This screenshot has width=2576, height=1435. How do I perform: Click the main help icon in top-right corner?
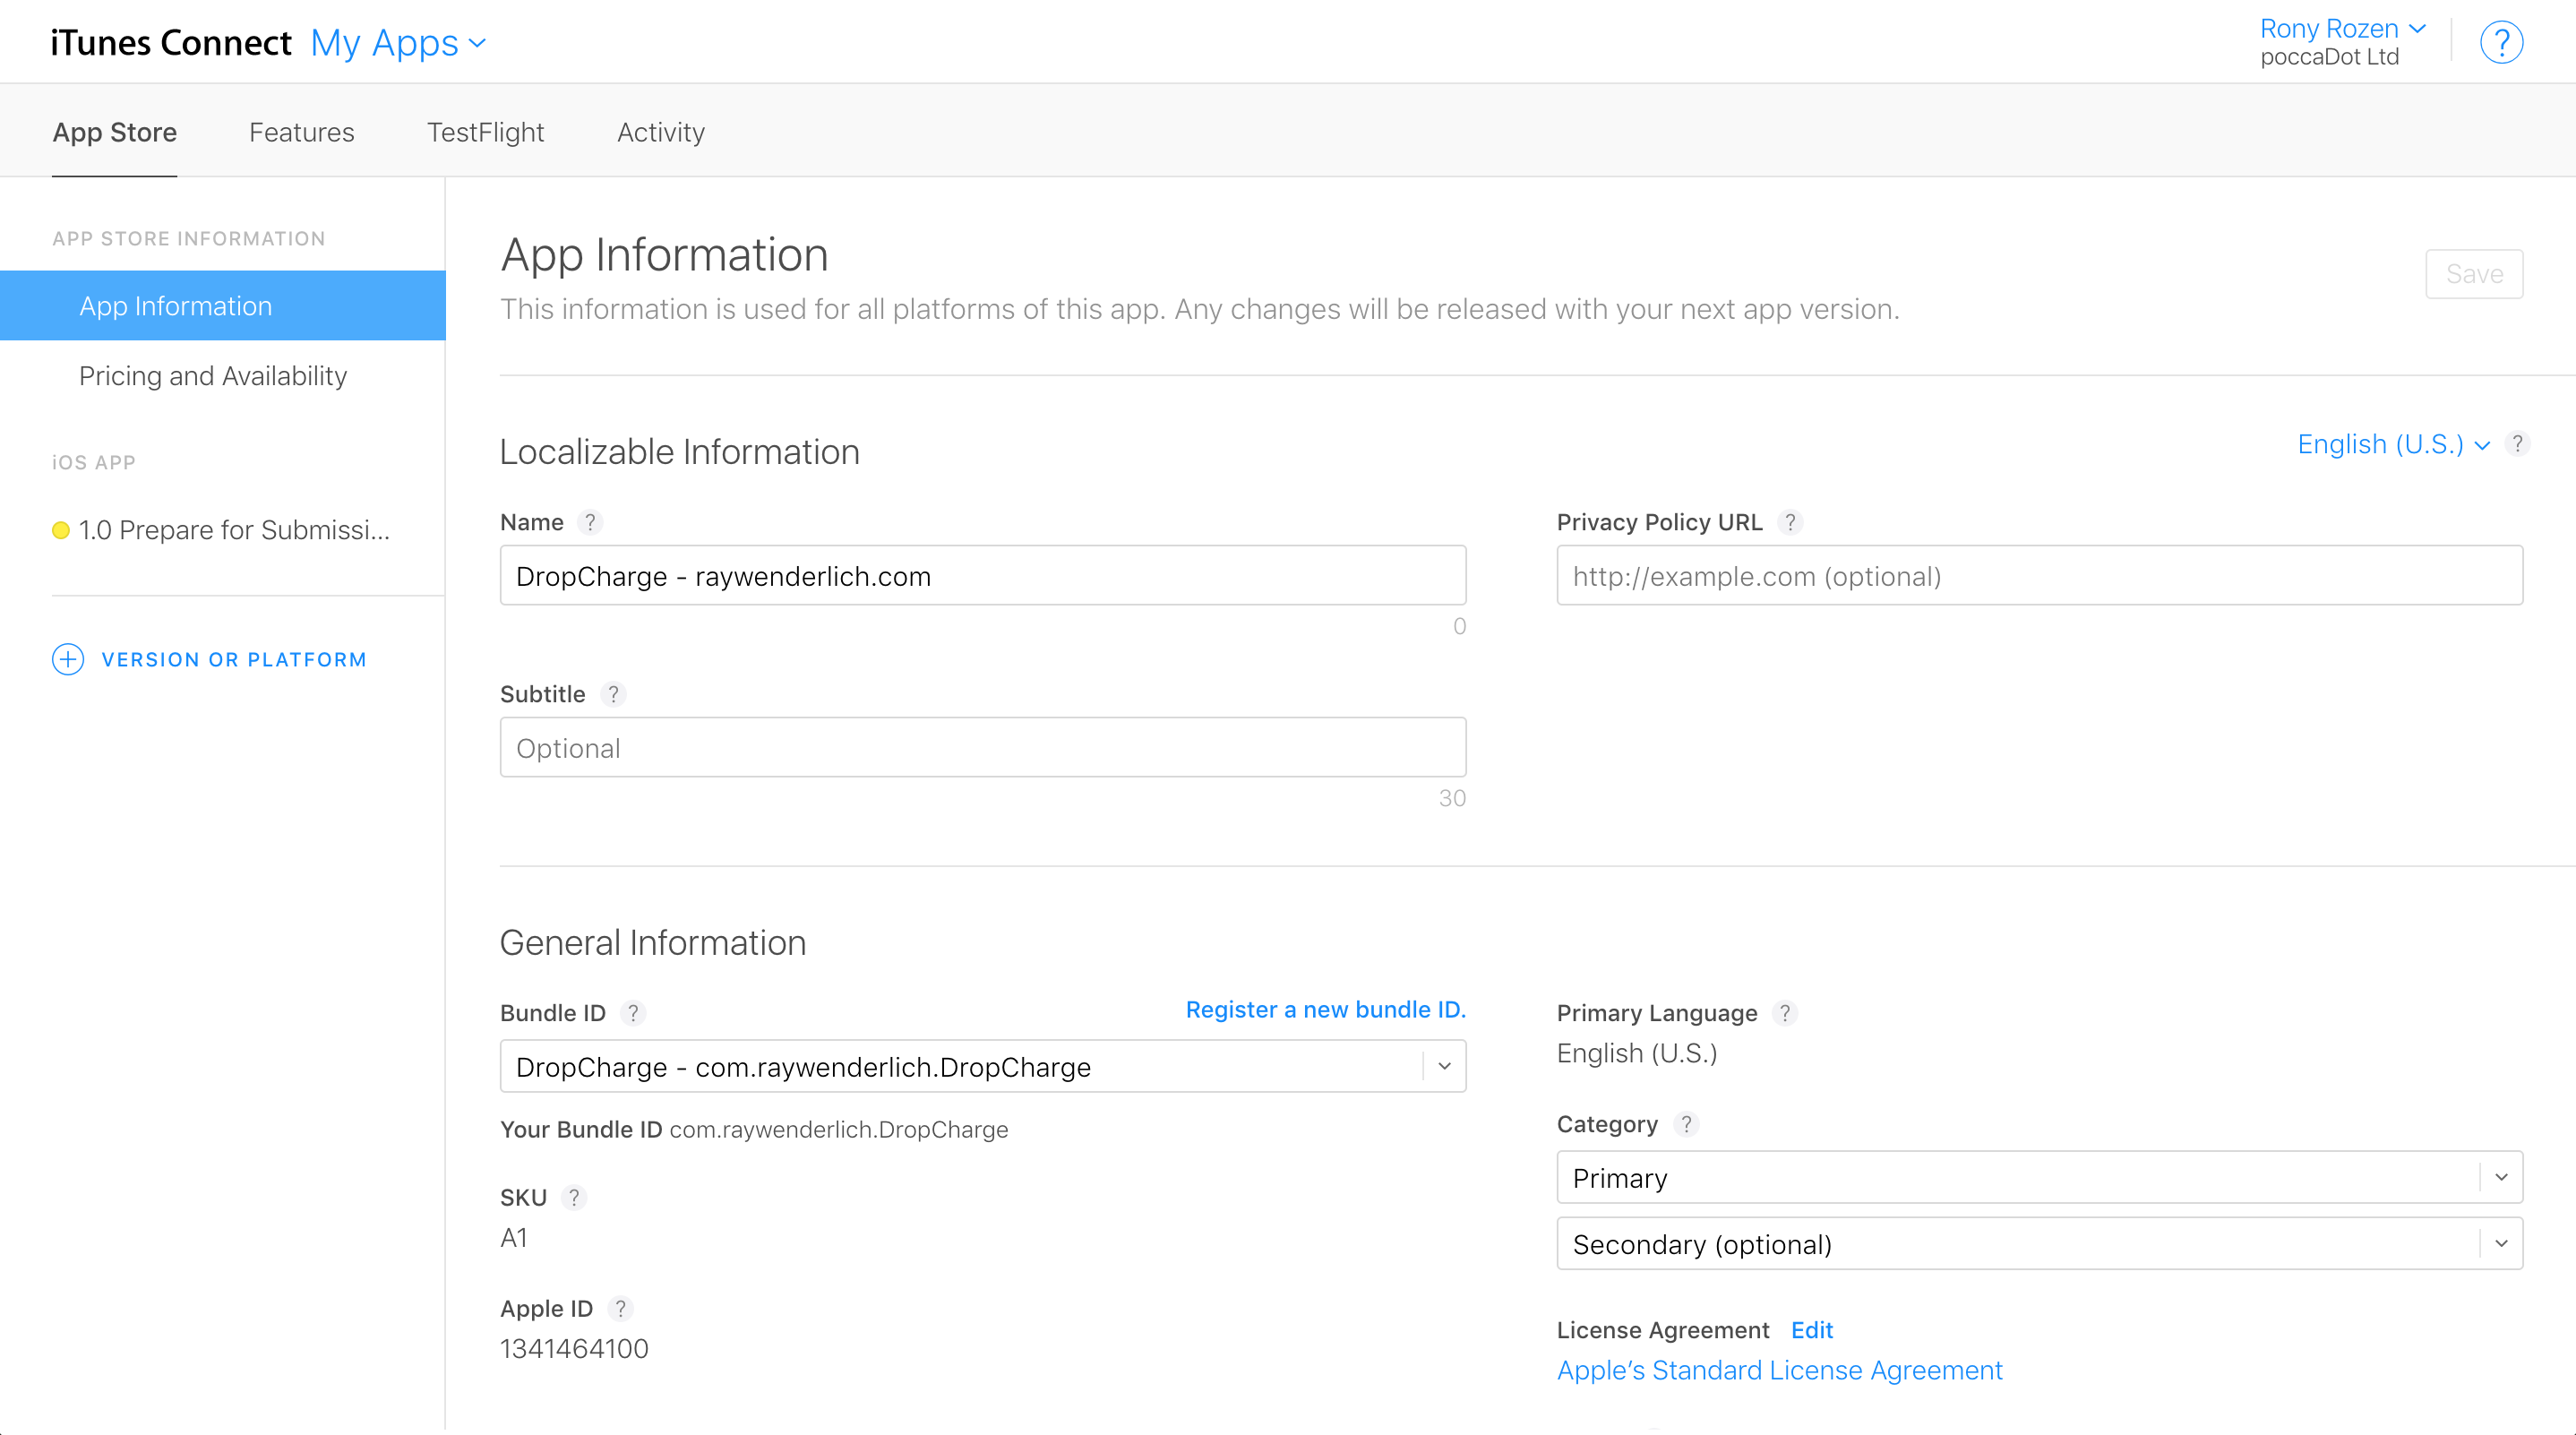click(x=2501, y=43)
